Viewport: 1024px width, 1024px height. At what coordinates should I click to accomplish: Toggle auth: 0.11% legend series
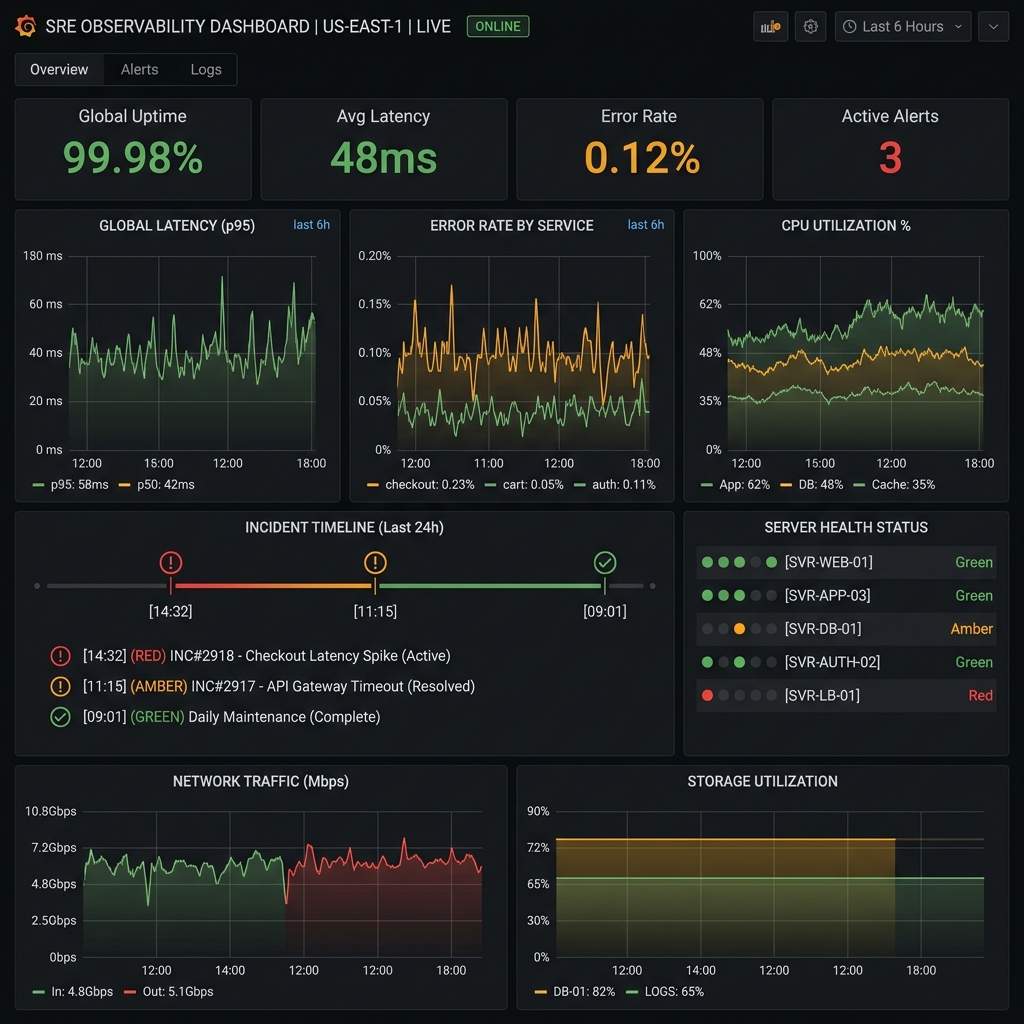(615, 485)
